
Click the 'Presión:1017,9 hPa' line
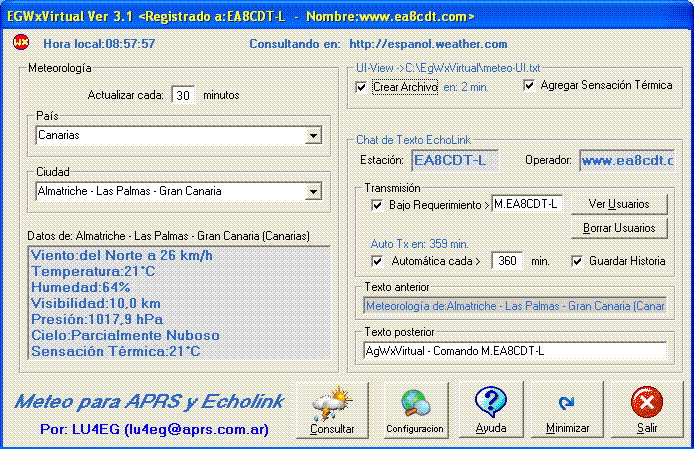point(97,319)
